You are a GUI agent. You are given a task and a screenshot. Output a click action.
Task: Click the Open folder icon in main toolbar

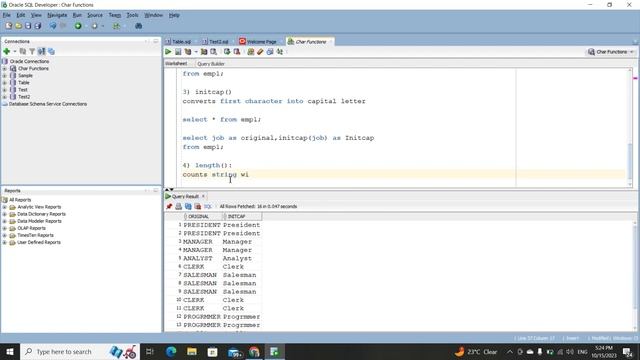(18, 26)
